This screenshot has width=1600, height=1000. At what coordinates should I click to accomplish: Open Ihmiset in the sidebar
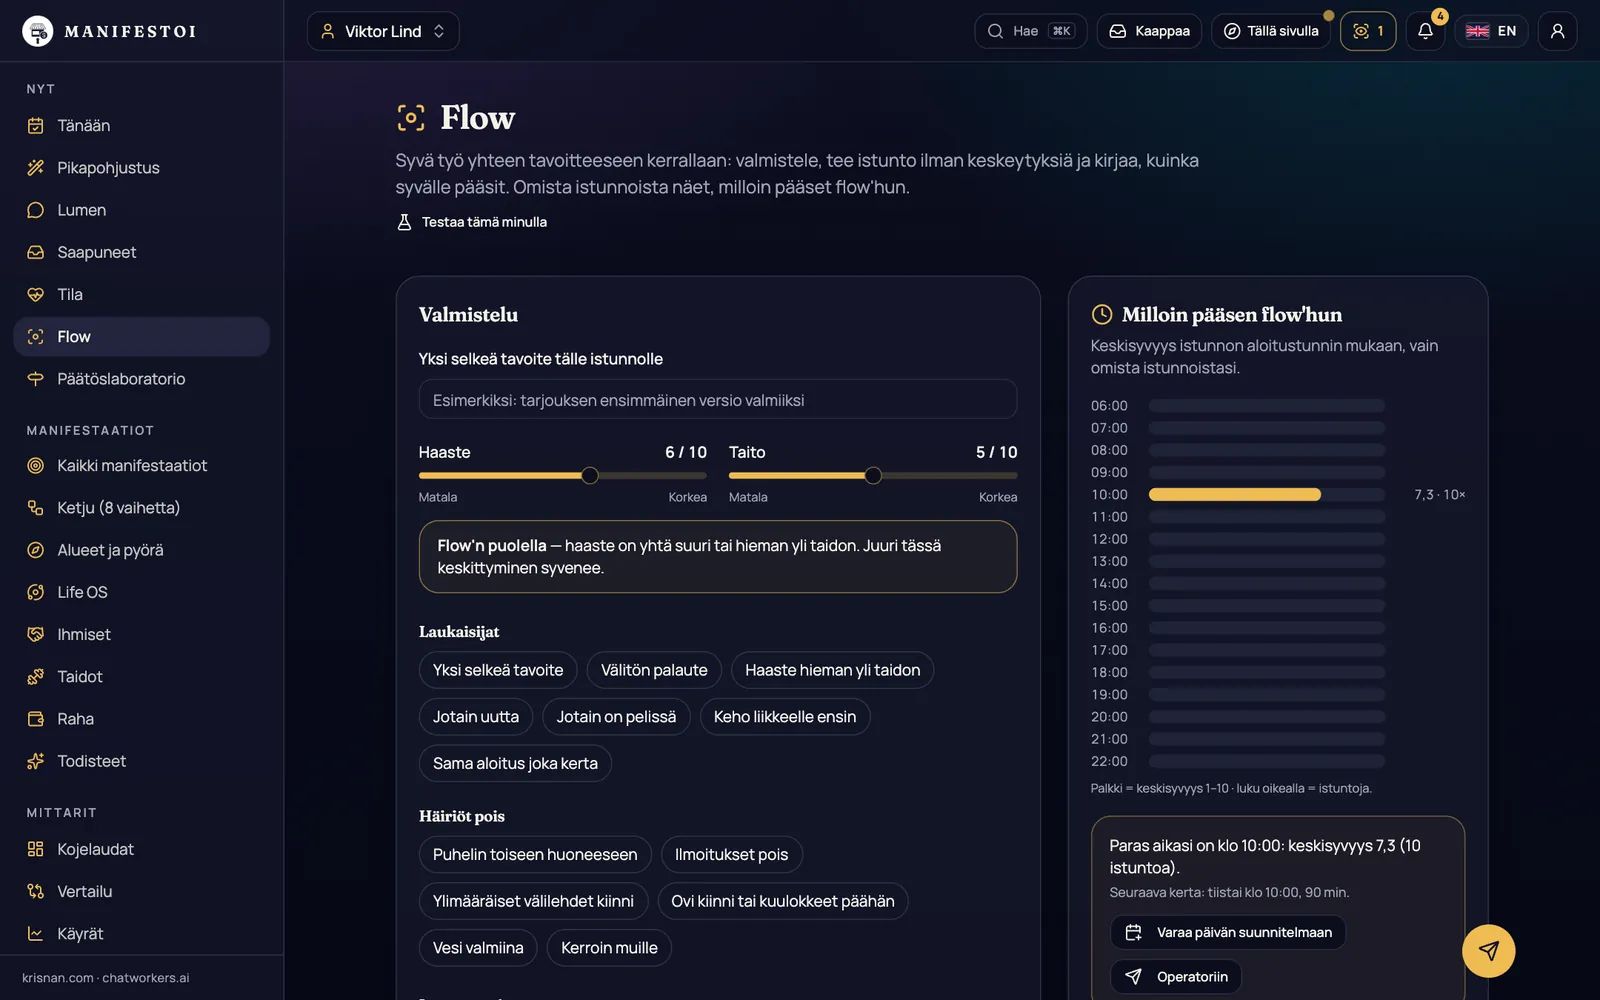coord(141,634)
